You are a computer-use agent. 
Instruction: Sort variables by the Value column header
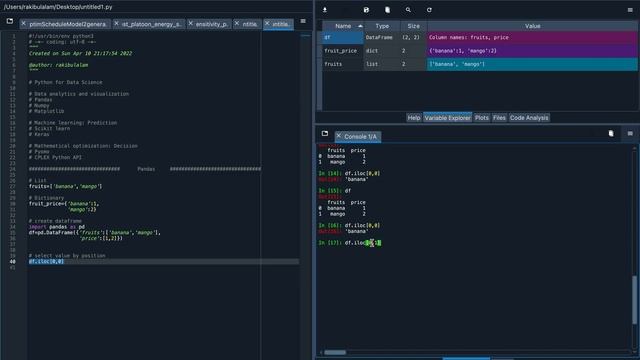(532, 26)
